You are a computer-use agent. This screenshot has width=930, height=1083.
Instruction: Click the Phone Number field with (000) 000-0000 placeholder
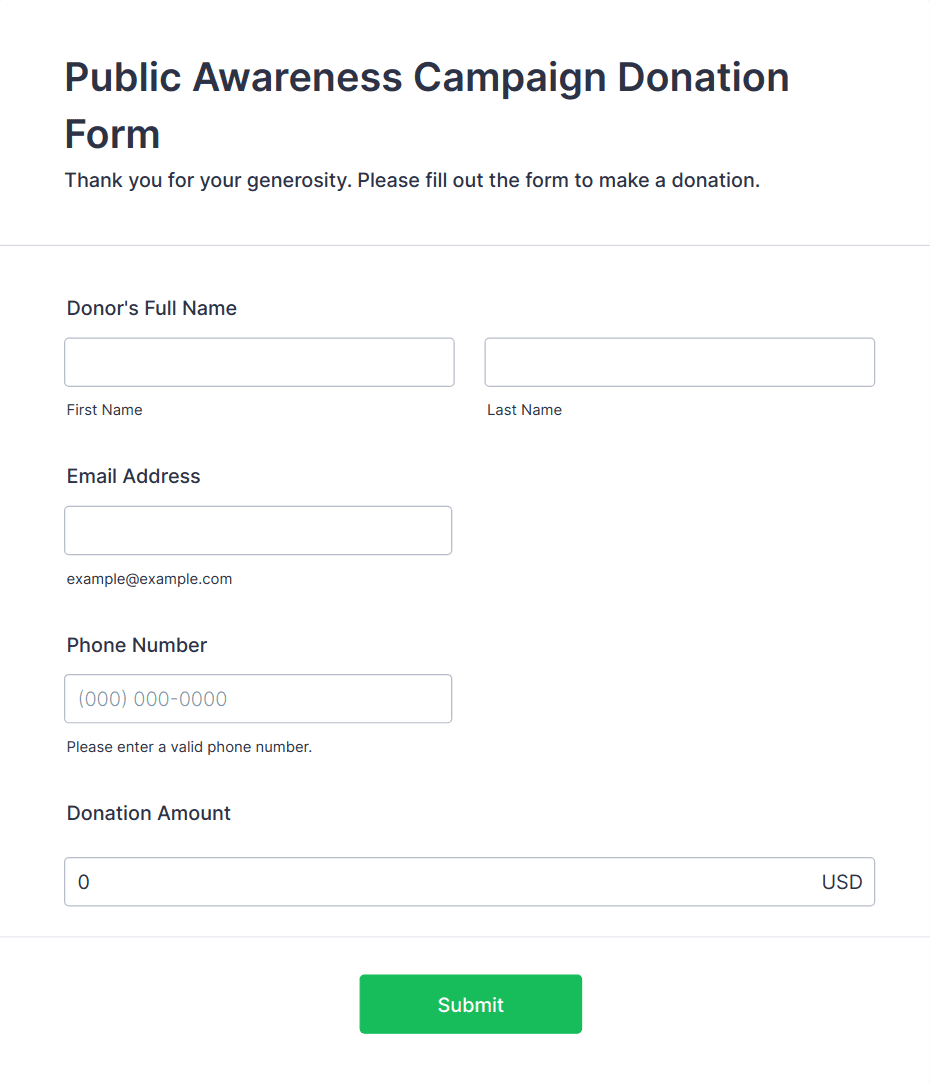tap(258, 699)
